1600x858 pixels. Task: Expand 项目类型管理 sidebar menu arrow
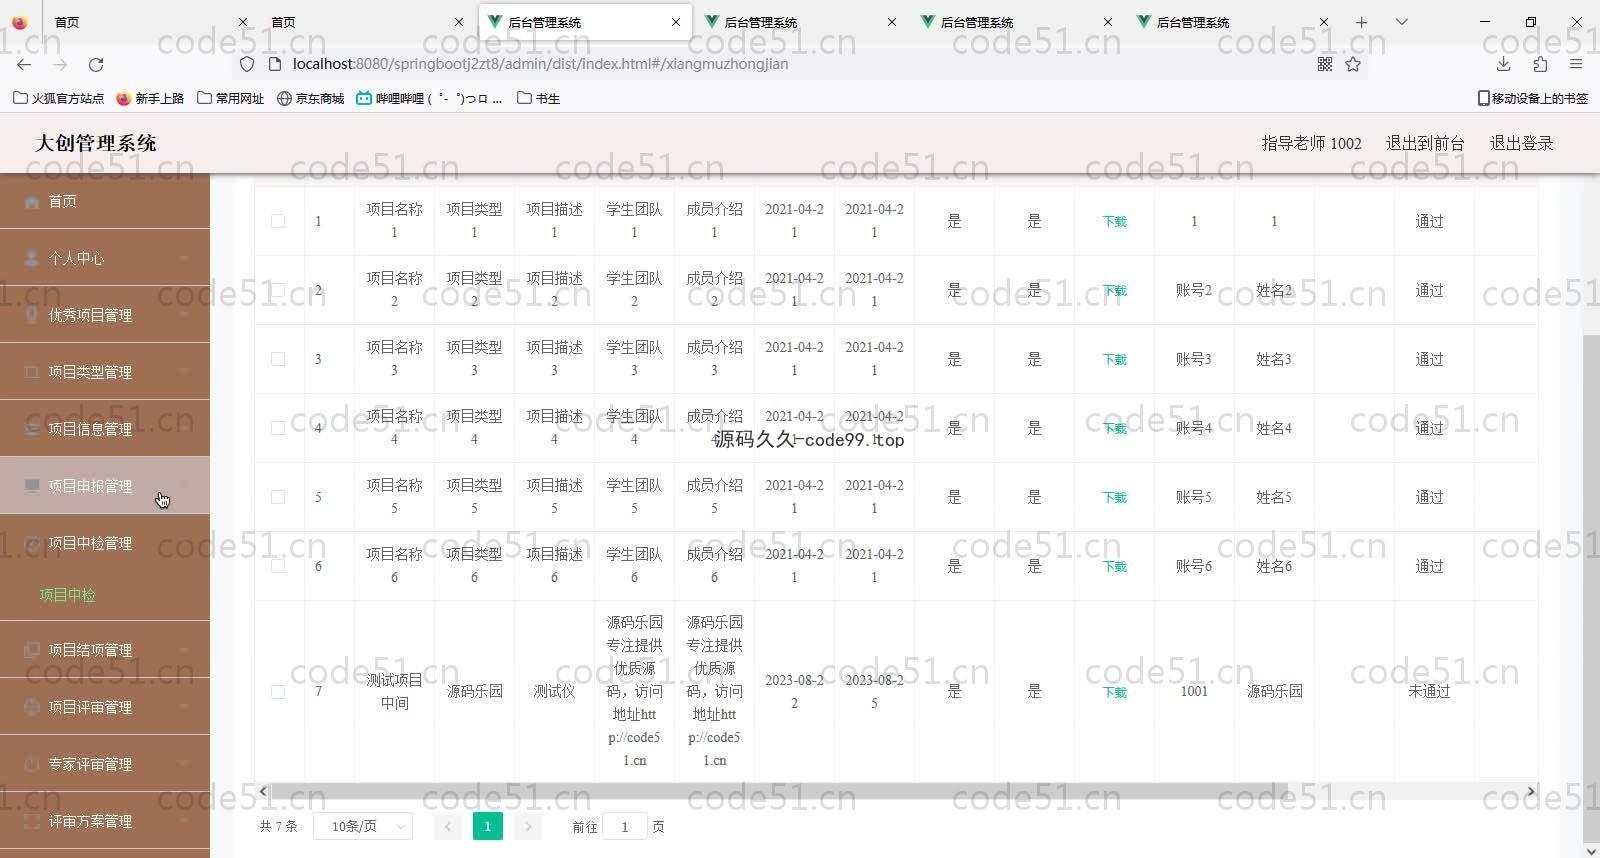pos(184,372)
